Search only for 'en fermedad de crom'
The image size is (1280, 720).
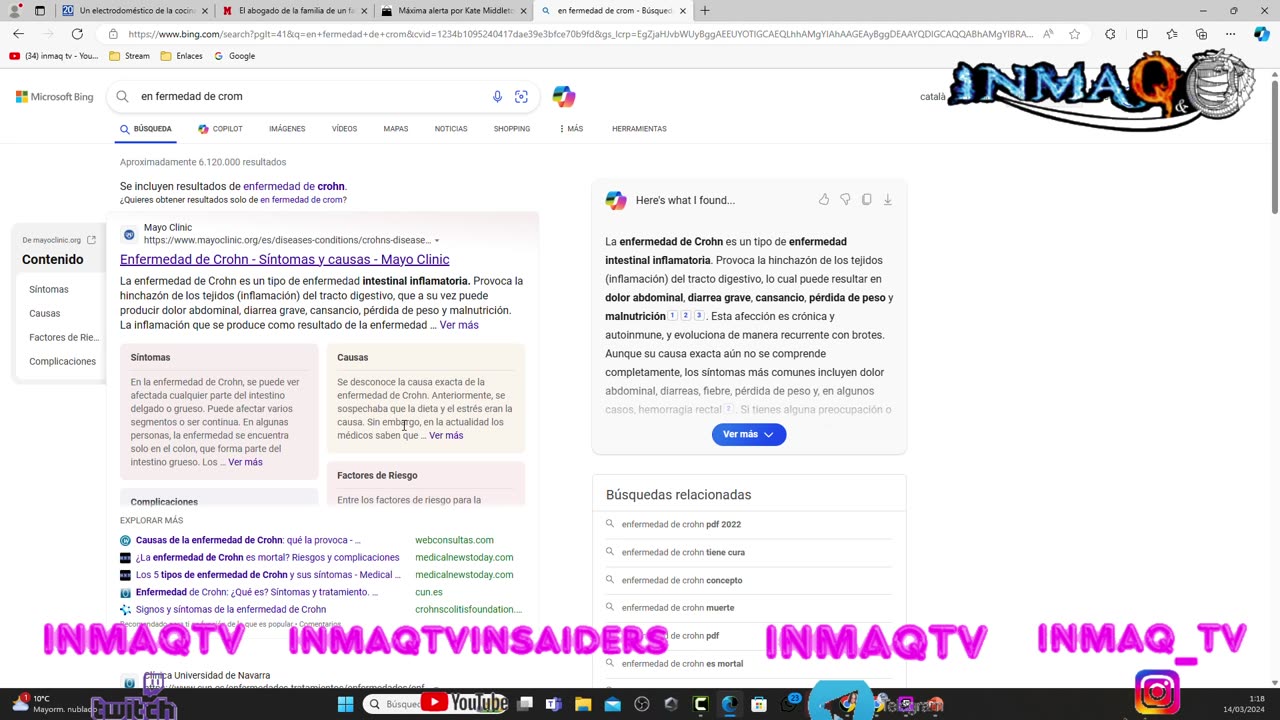[303, 200]
